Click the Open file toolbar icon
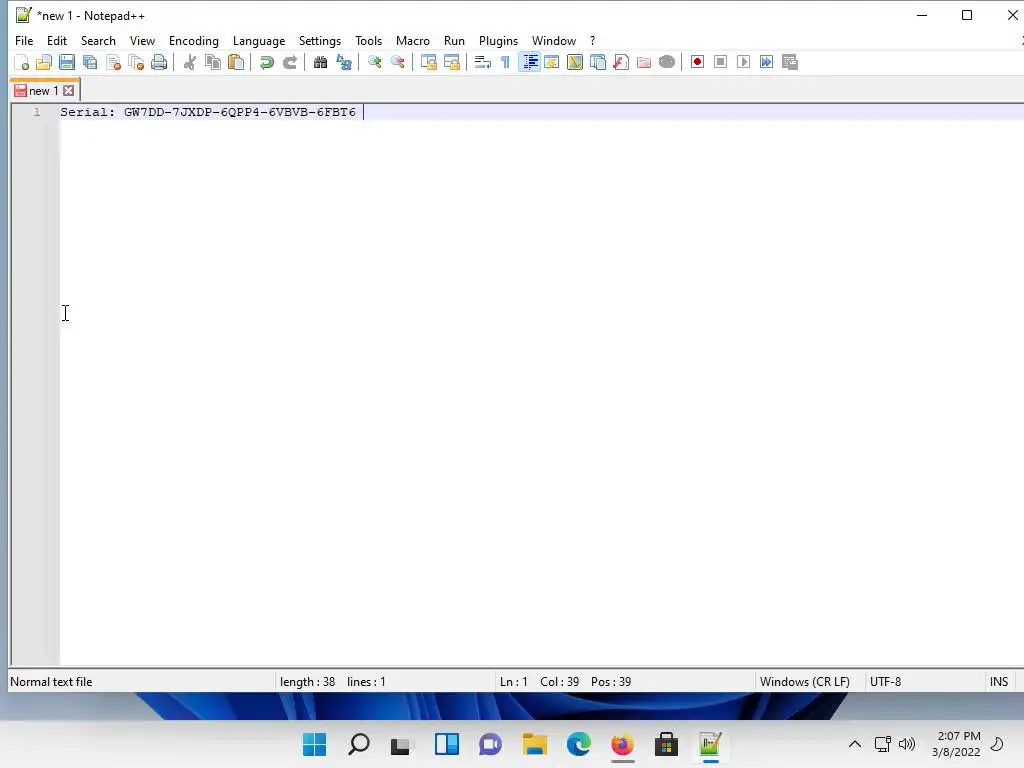1024x768 pixels. pos(44,62)
